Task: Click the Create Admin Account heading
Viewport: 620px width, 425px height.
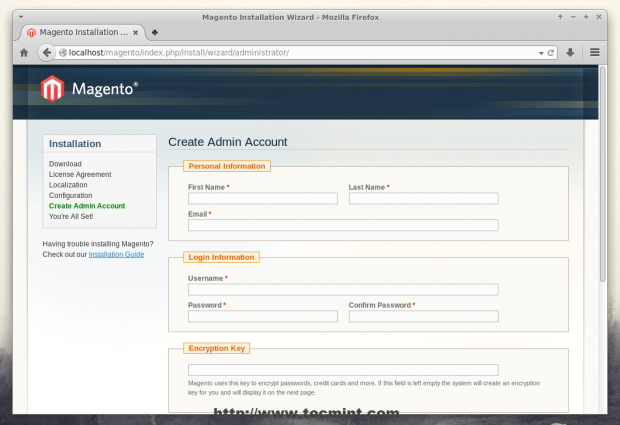Action: pyautogui.click(x=228, y=142)
